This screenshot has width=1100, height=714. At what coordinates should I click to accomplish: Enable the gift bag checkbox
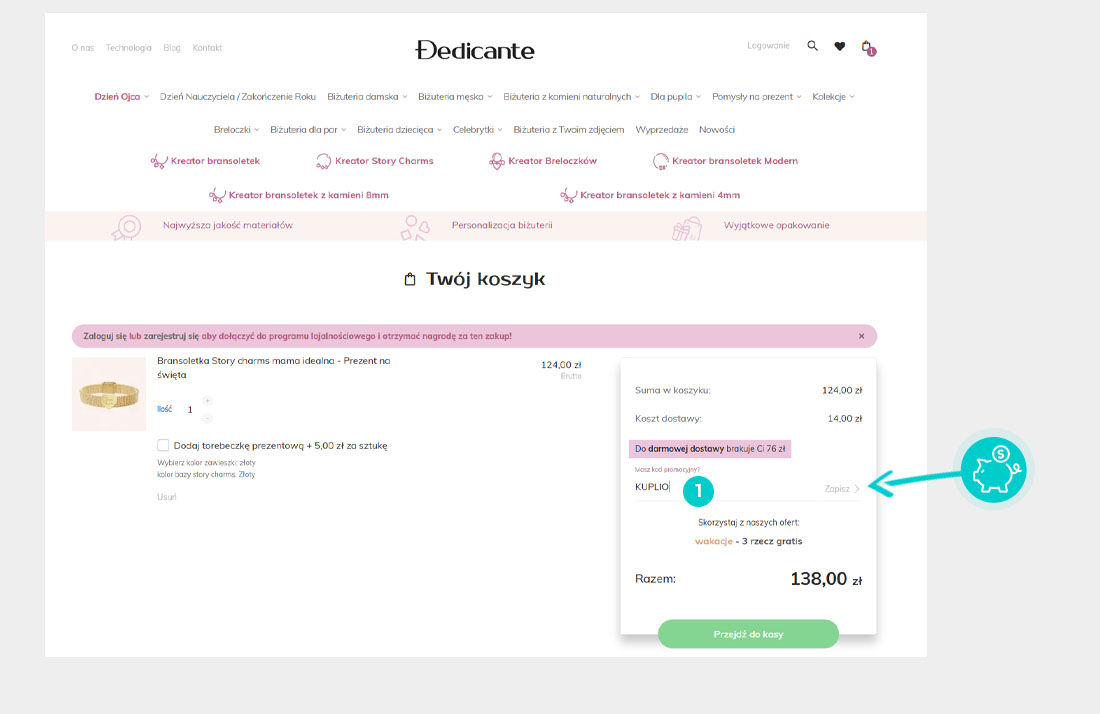163,445
